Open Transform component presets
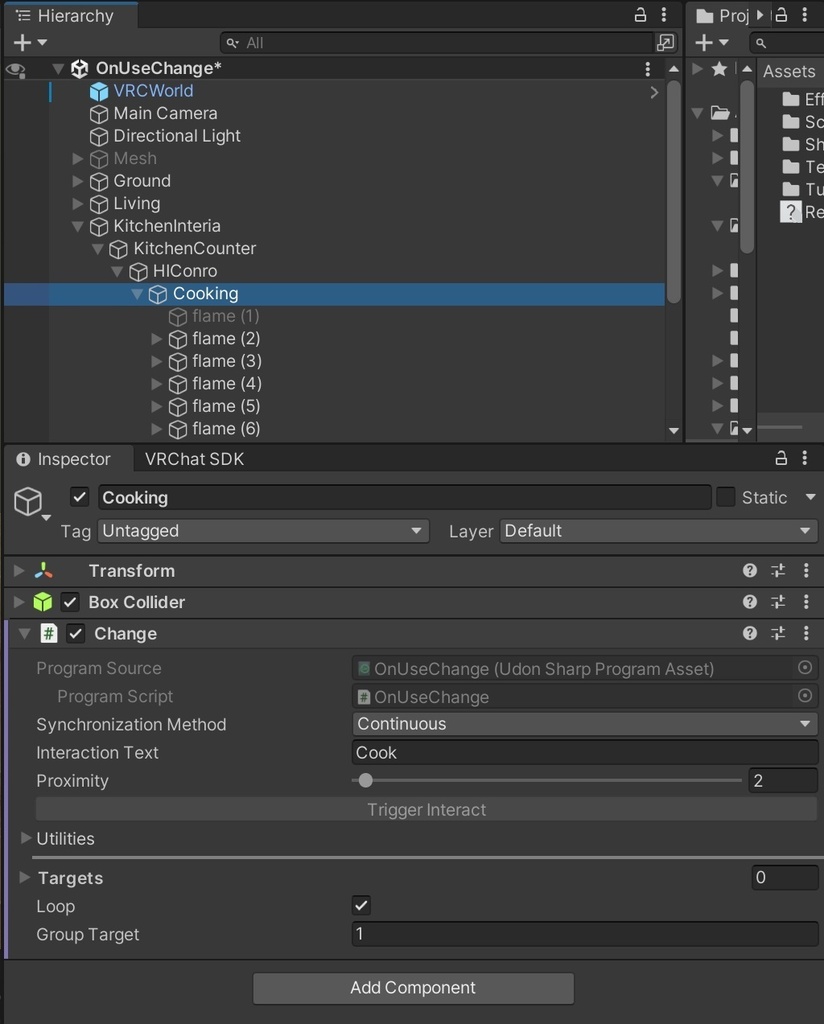824x1024 pixels. pyautogui.click(x=778, y=571)
